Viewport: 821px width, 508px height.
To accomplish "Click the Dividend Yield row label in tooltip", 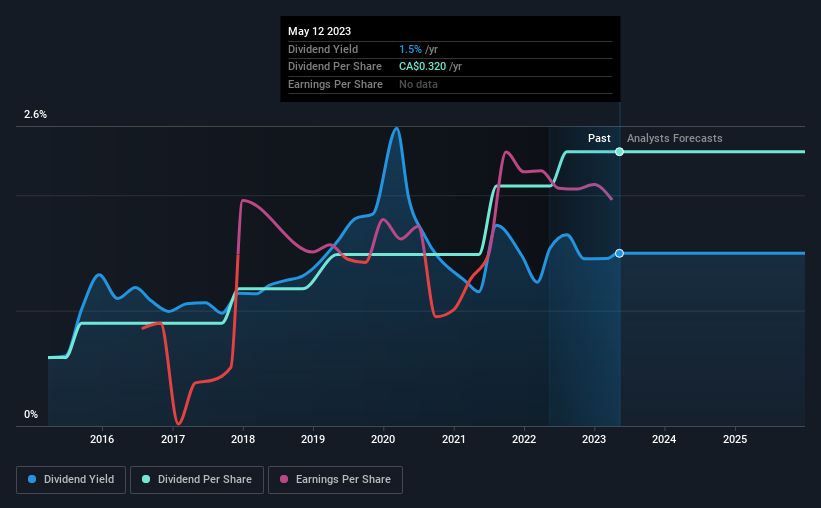I will tap(323, 49).
